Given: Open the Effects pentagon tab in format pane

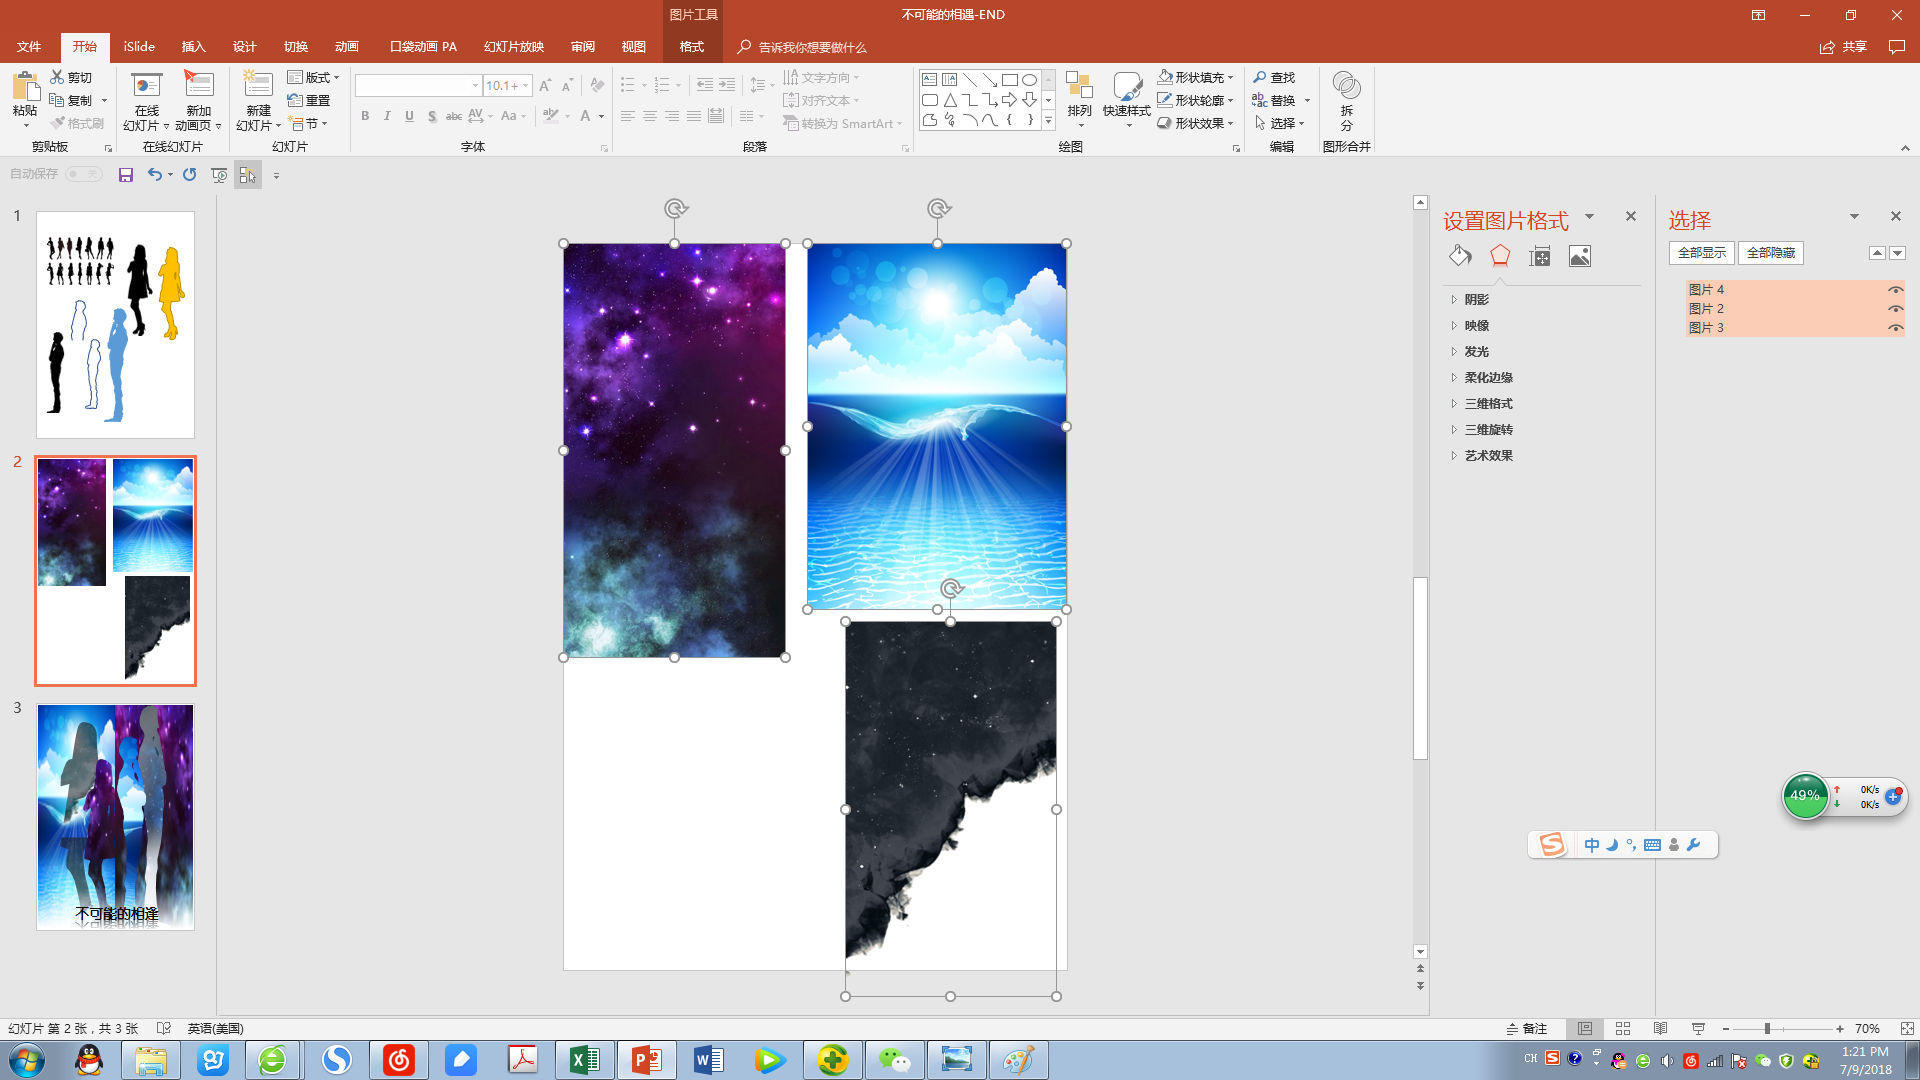Looking at the screenshot, I should [1499, 256].
